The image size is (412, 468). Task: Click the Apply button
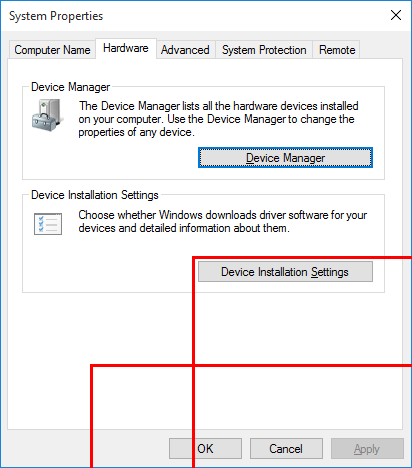pyautogui.click(x=367, y=449)
